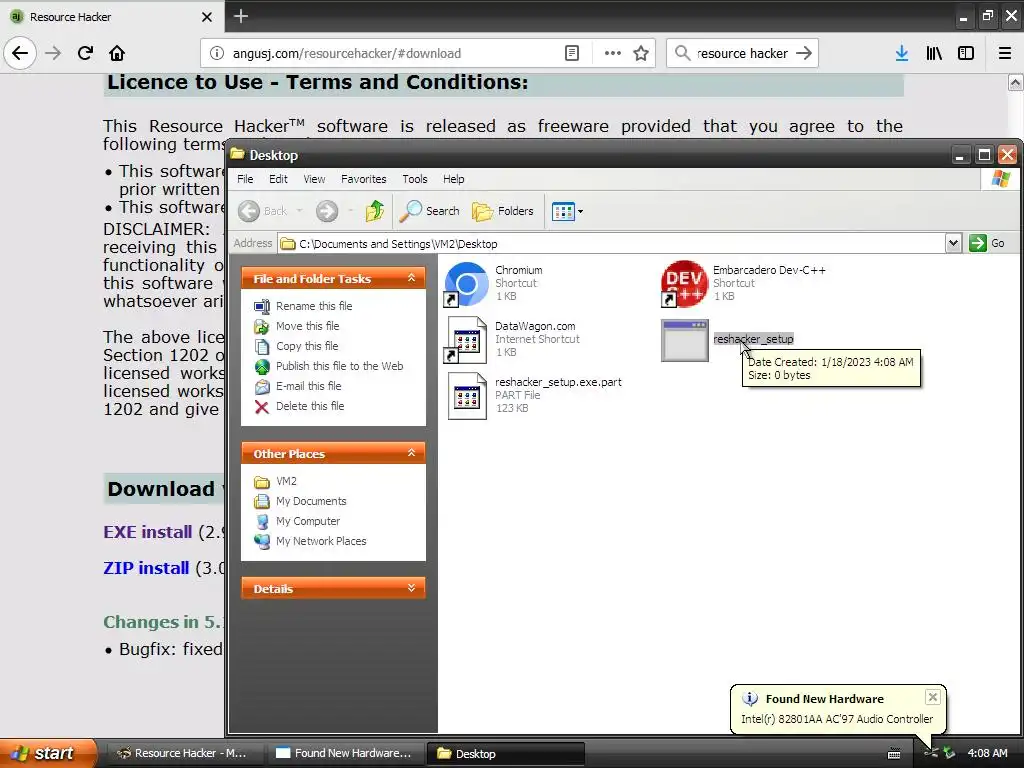
Task: Open page actions three-dot menu
Action: pyautogui.click(x=613, y=54)
